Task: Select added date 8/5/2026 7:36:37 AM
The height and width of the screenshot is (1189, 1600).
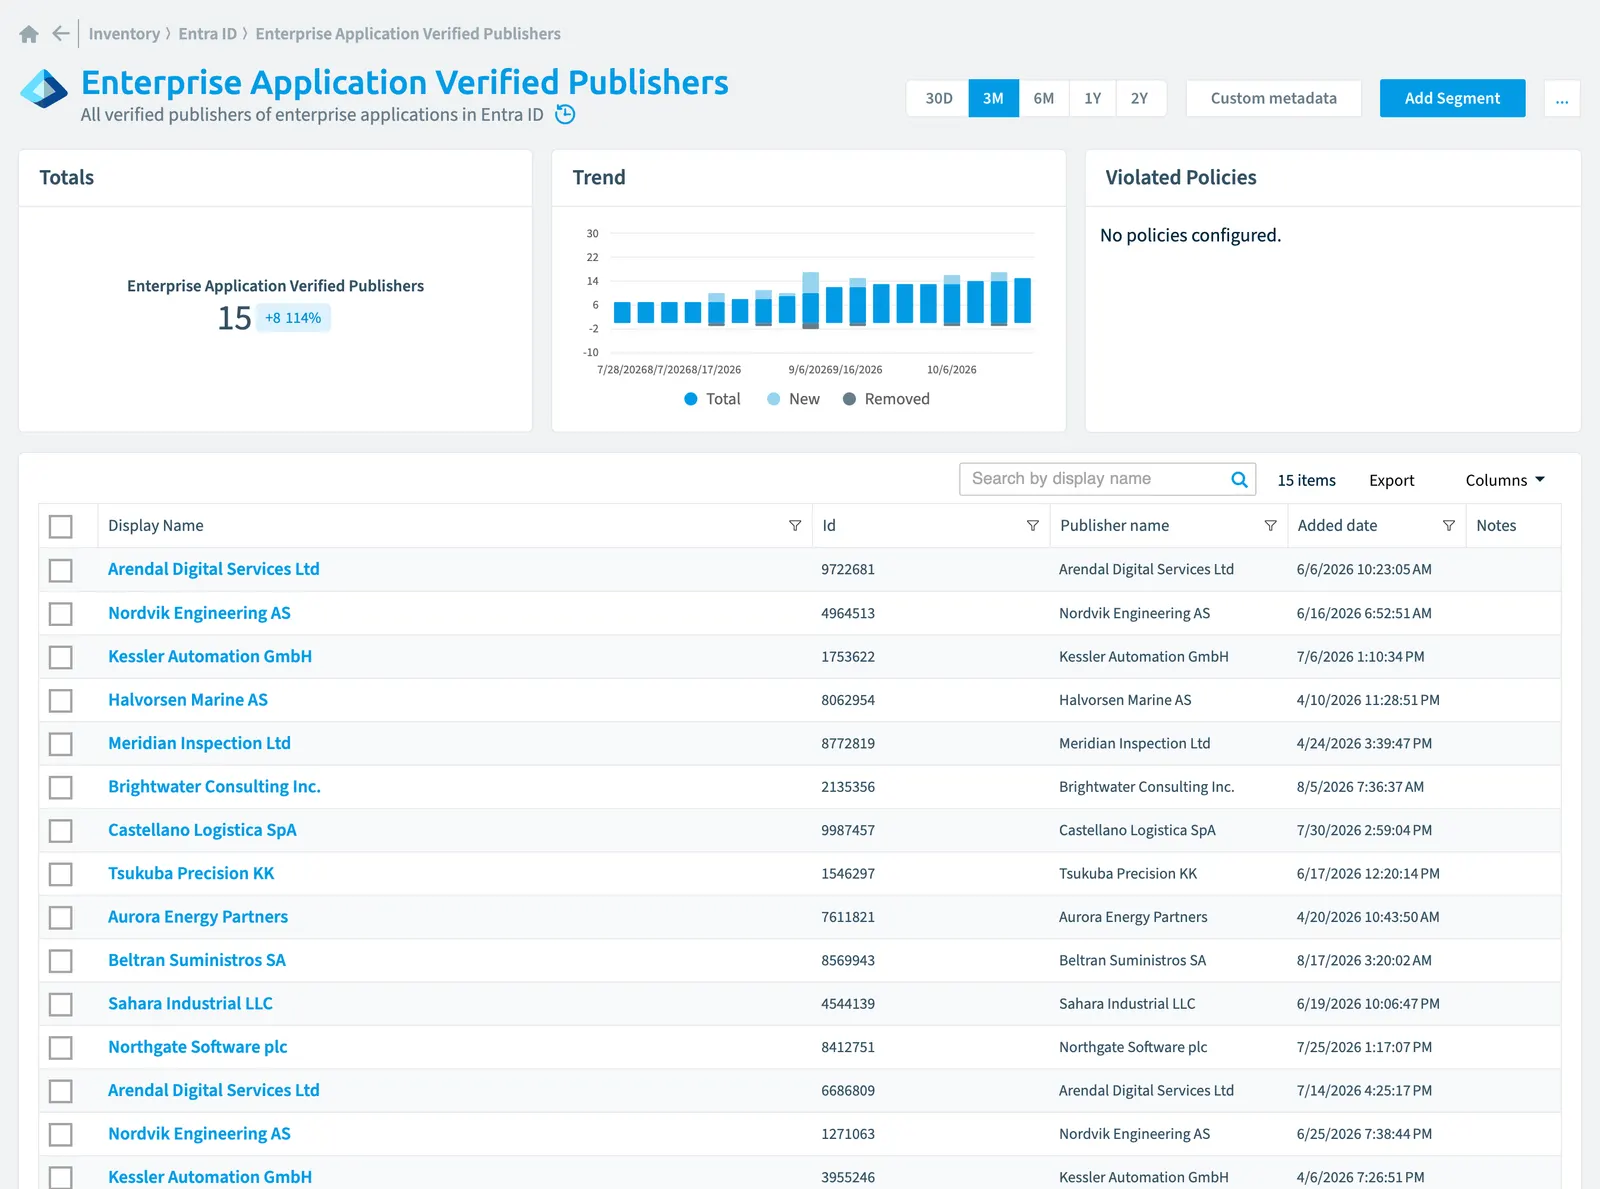Action: [x=1360, y=787]
